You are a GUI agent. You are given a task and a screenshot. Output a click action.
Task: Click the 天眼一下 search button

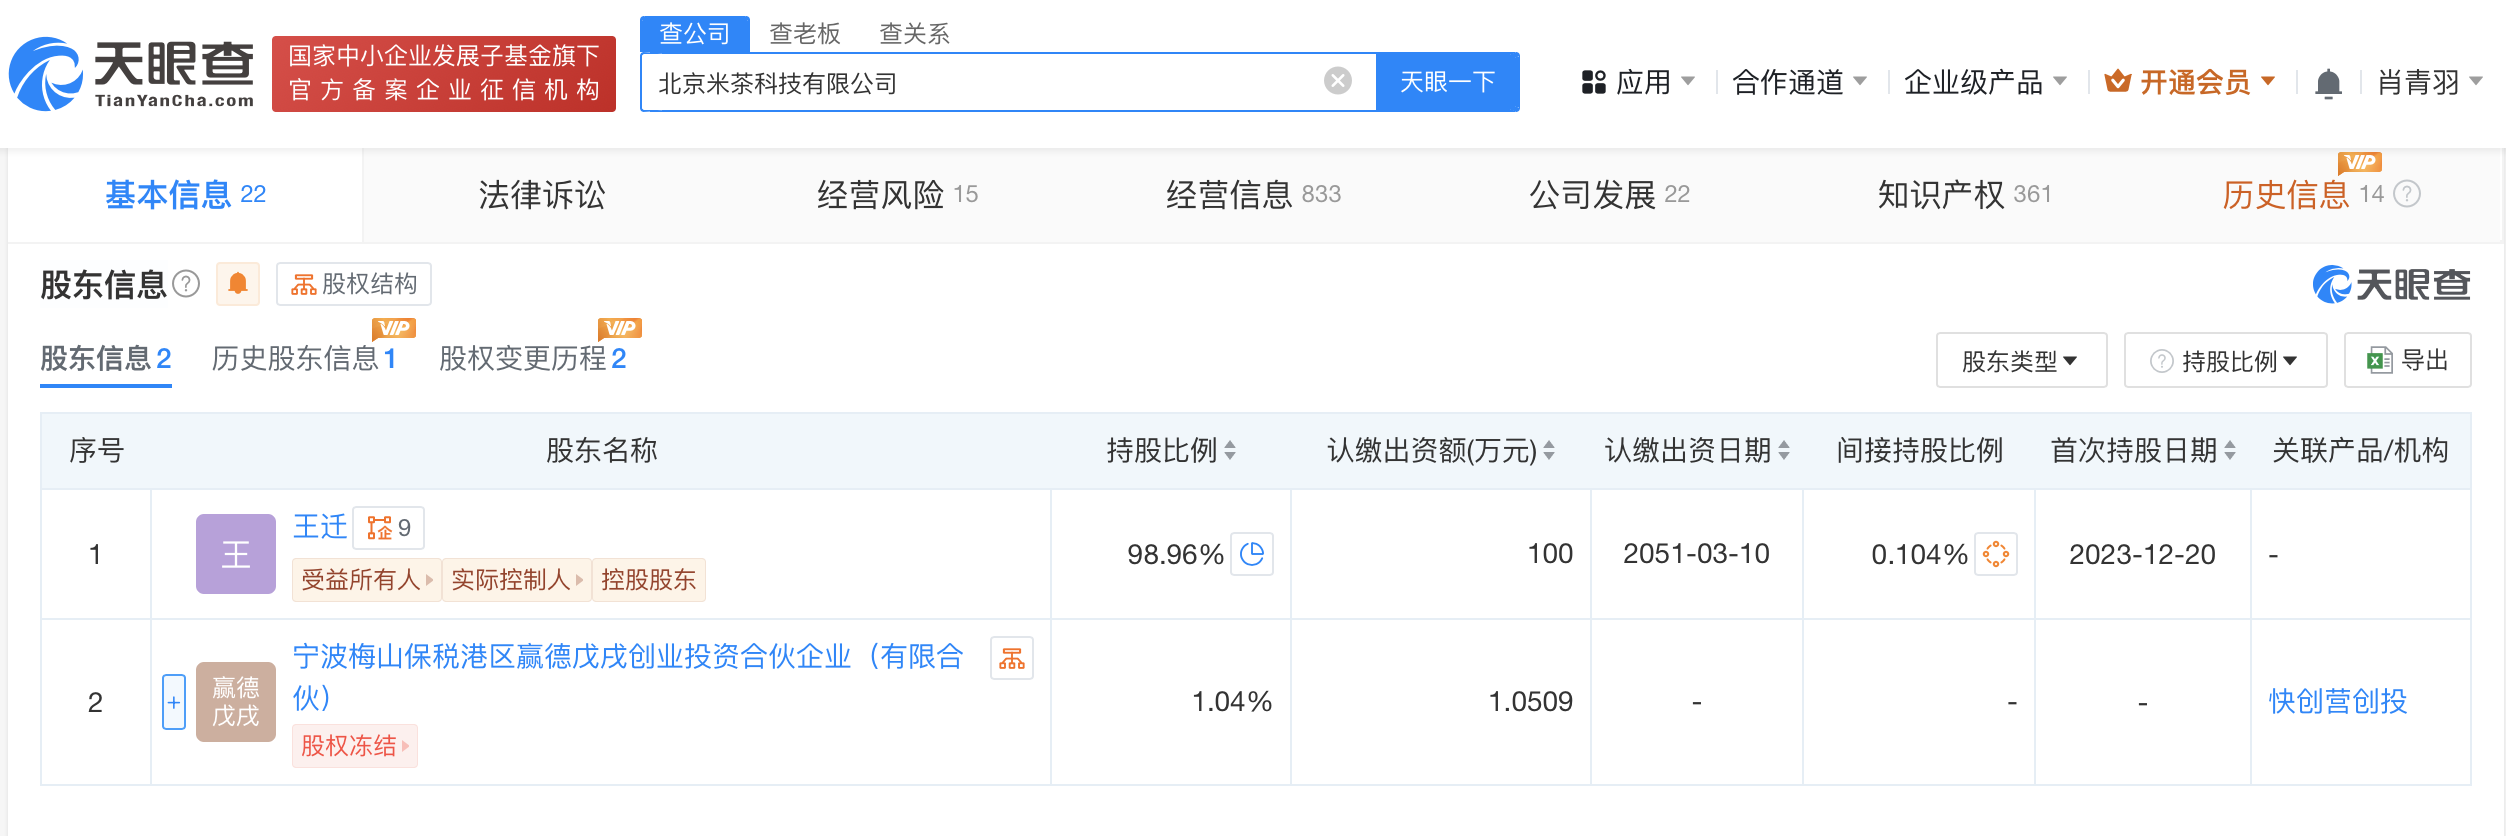(1448, 82)
